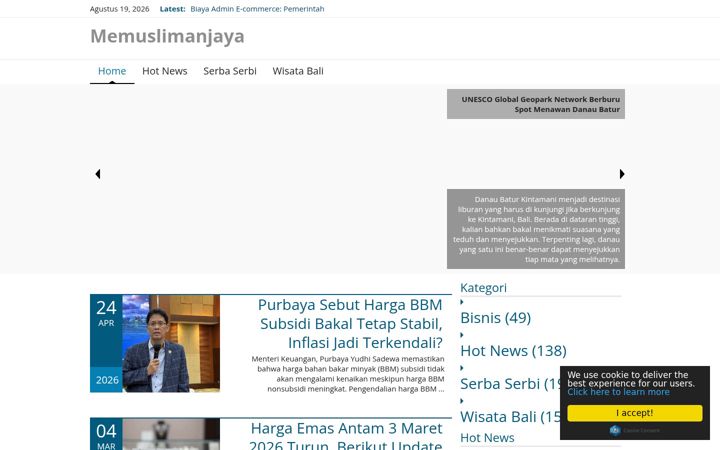Click the previous slide arrow in slider
The width and height of the screenshot is (720, 450).
[97, 174]
